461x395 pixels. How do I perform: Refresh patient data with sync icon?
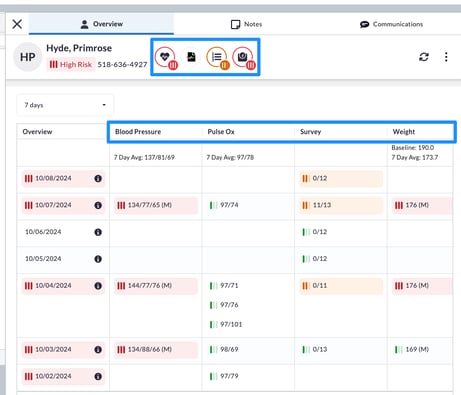(424, 57)
